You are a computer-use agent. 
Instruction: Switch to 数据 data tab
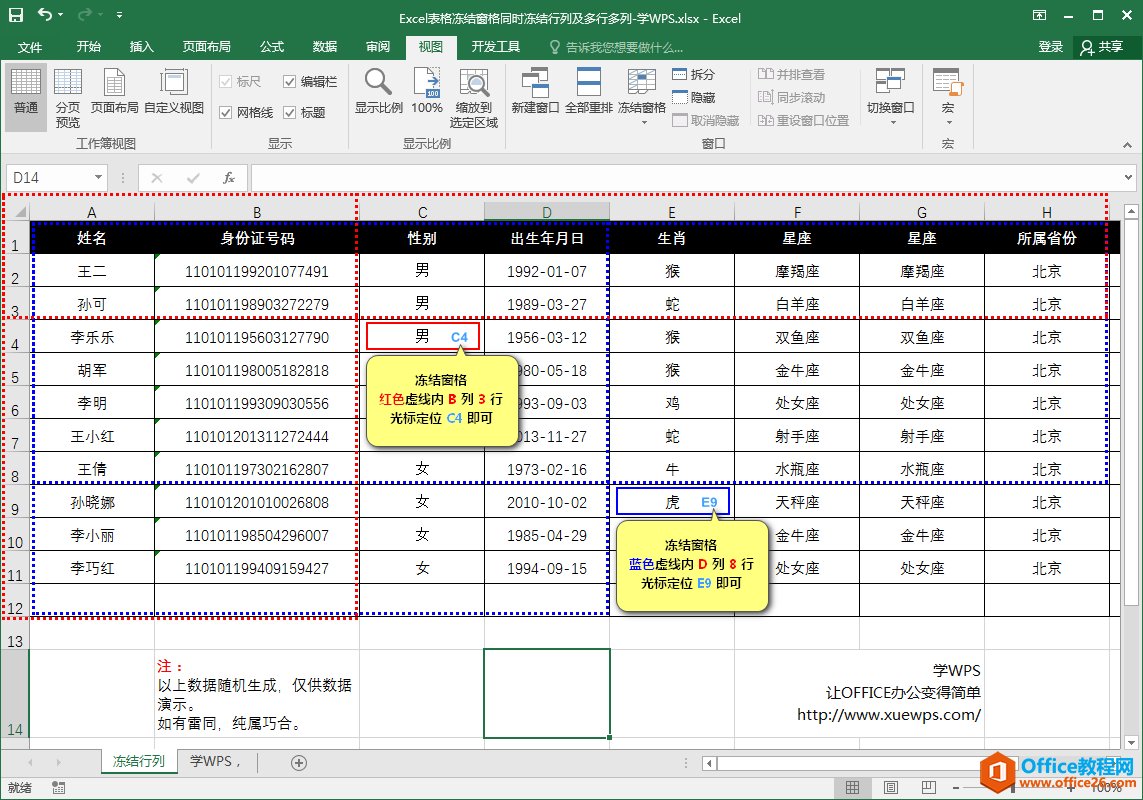tap(324, 47)
